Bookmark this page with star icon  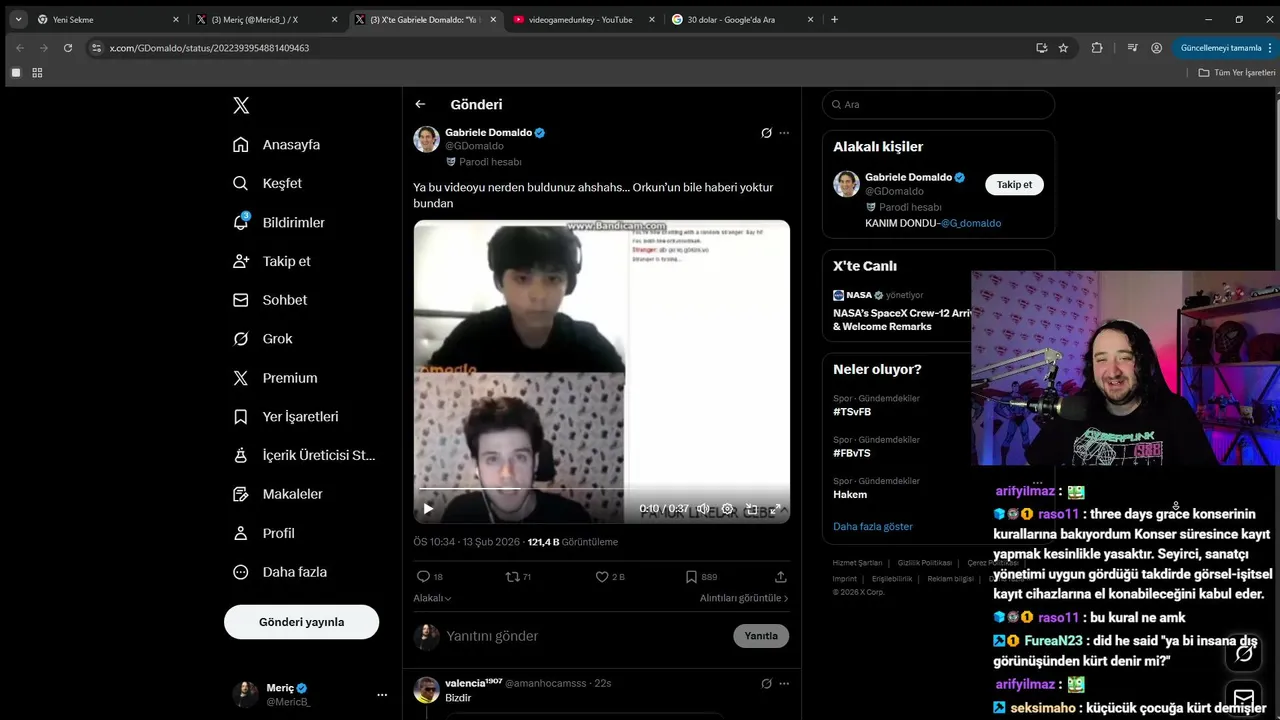click(x=1063, y=47)
